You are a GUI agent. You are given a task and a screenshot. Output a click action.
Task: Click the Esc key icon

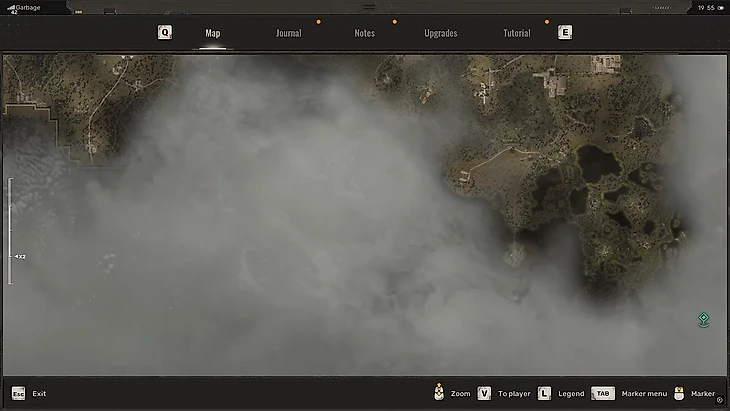click(x=18, y=394)
